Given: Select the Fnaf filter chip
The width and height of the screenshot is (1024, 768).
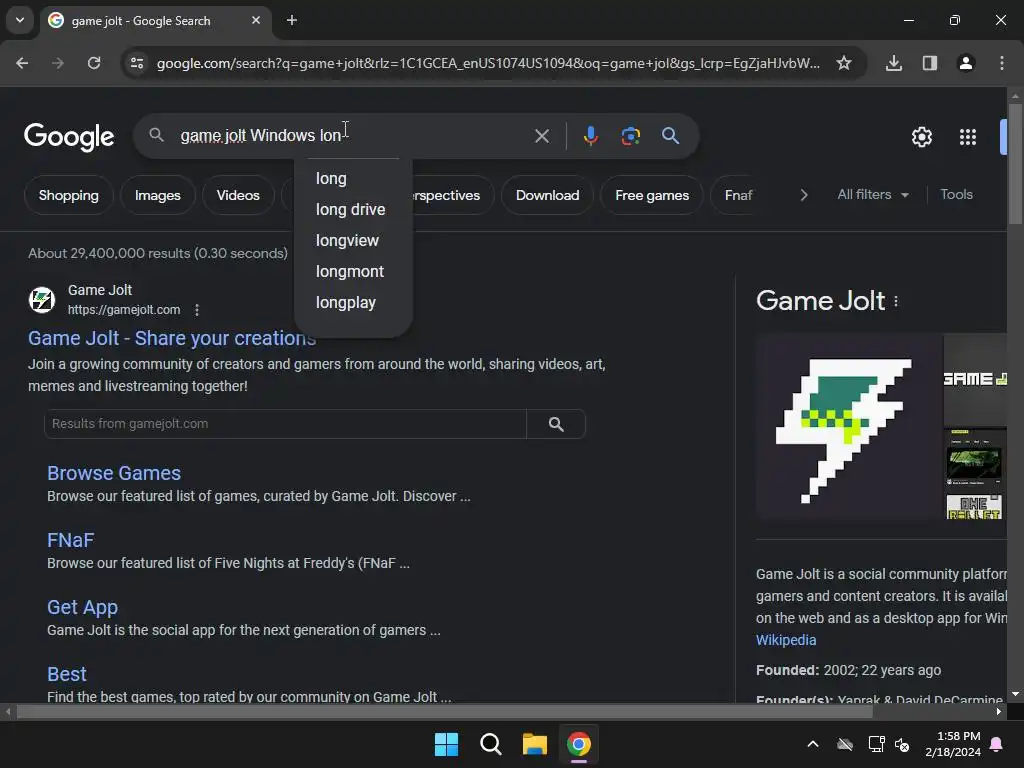Looking at the screenshot, I should [x=738, y=195].
